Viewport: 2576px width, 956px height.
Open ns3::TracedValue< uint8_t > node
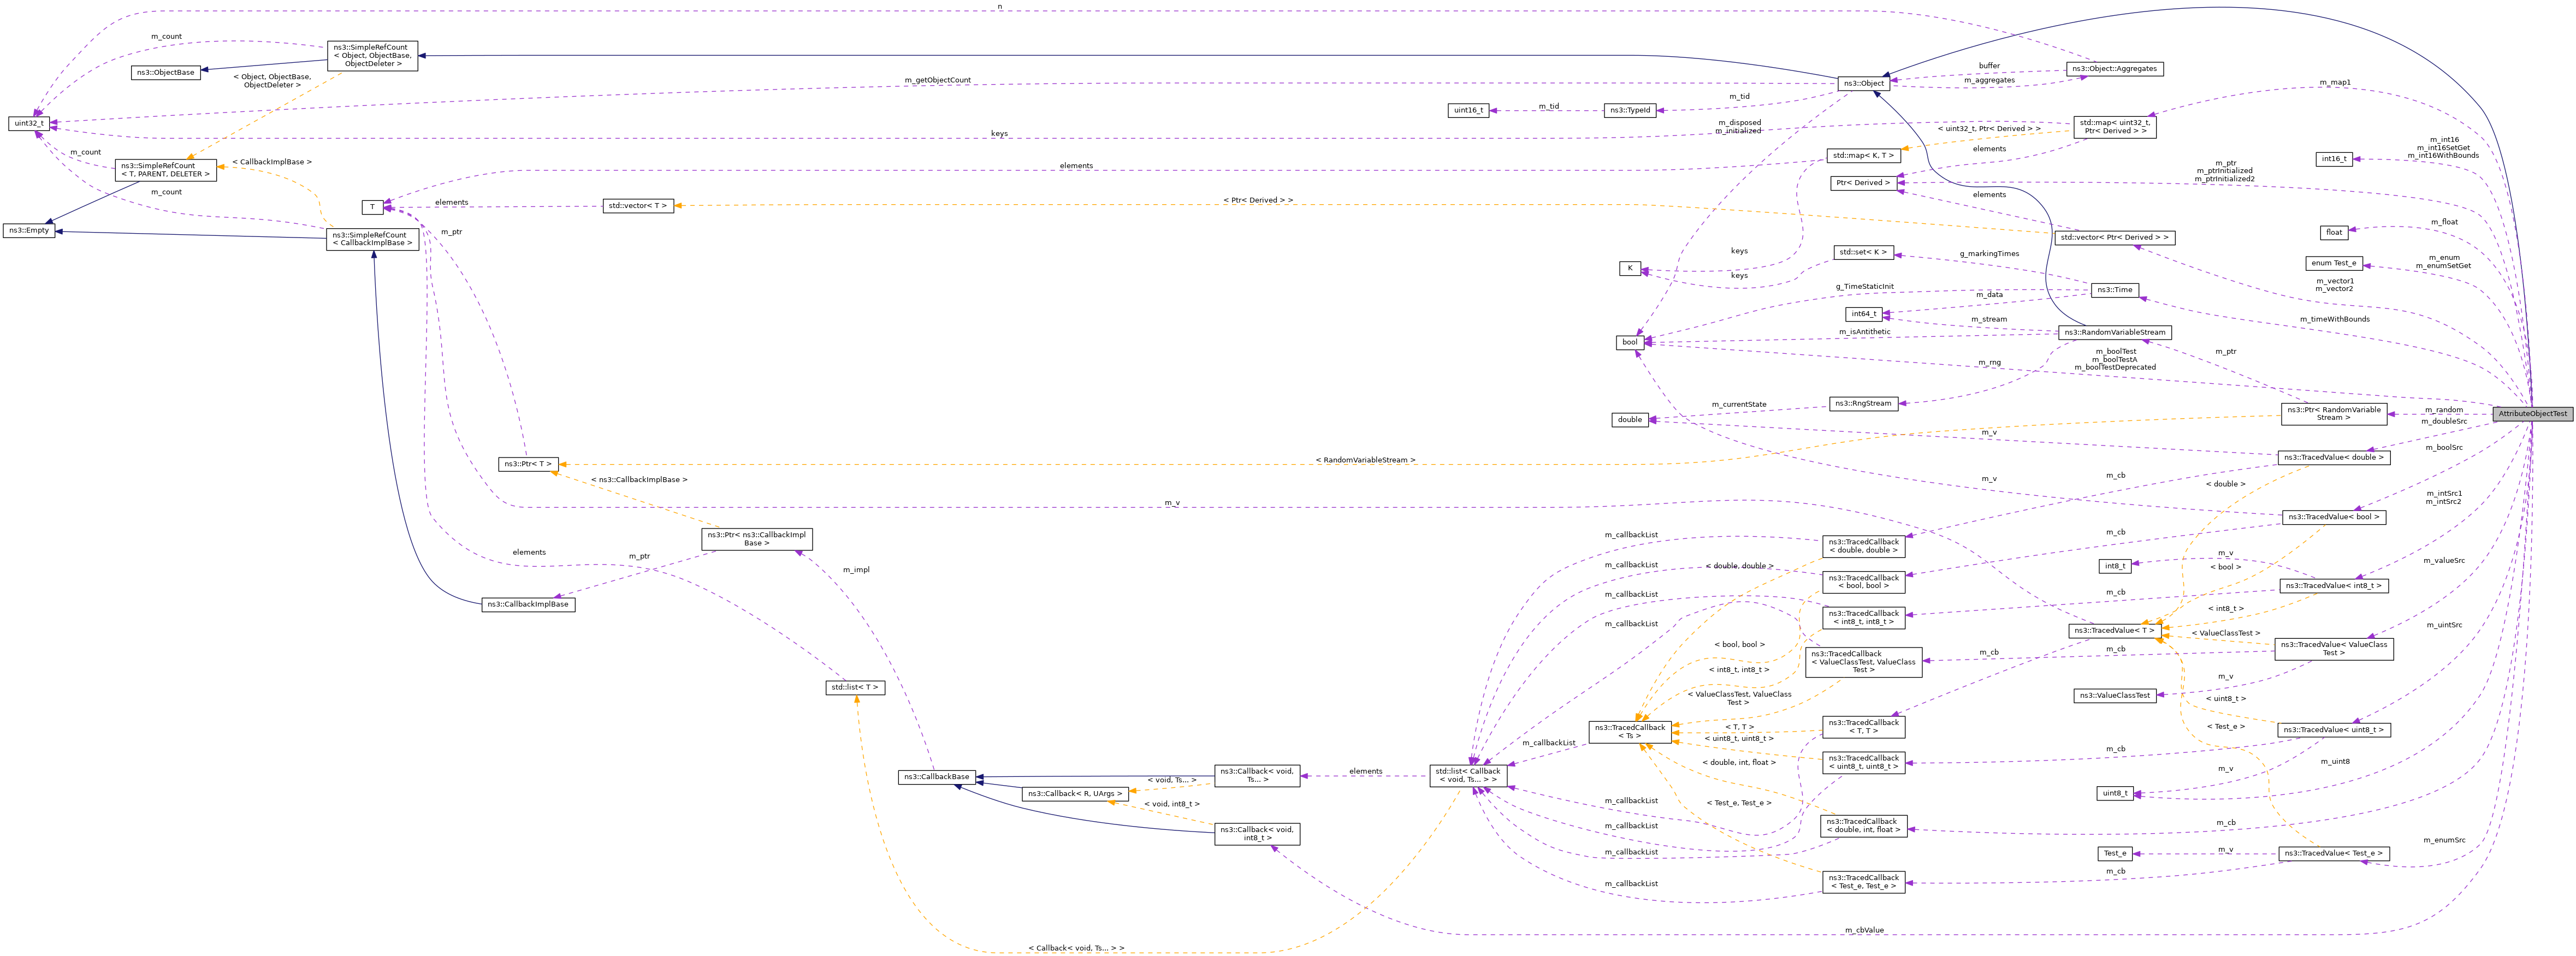[2334, 730]
